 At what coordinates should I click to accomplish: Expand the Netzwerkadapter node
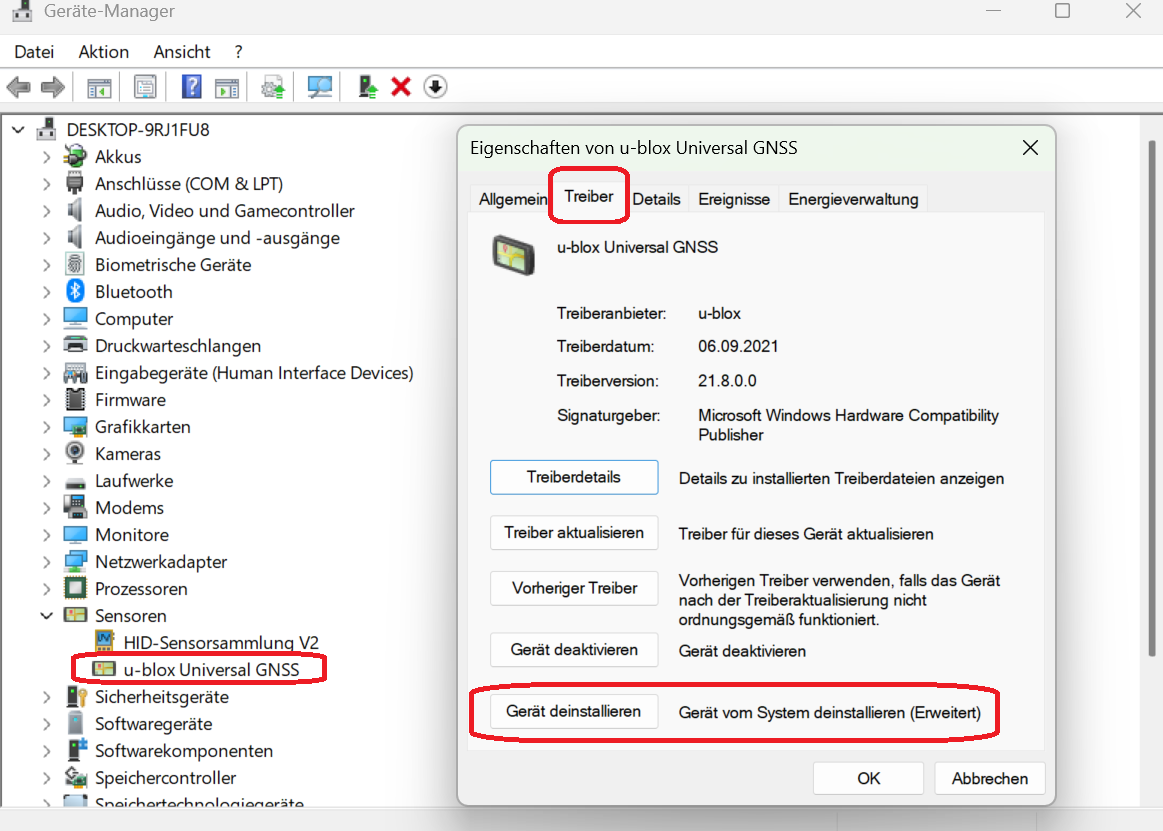pyautogui.click(x=47, y=562)
